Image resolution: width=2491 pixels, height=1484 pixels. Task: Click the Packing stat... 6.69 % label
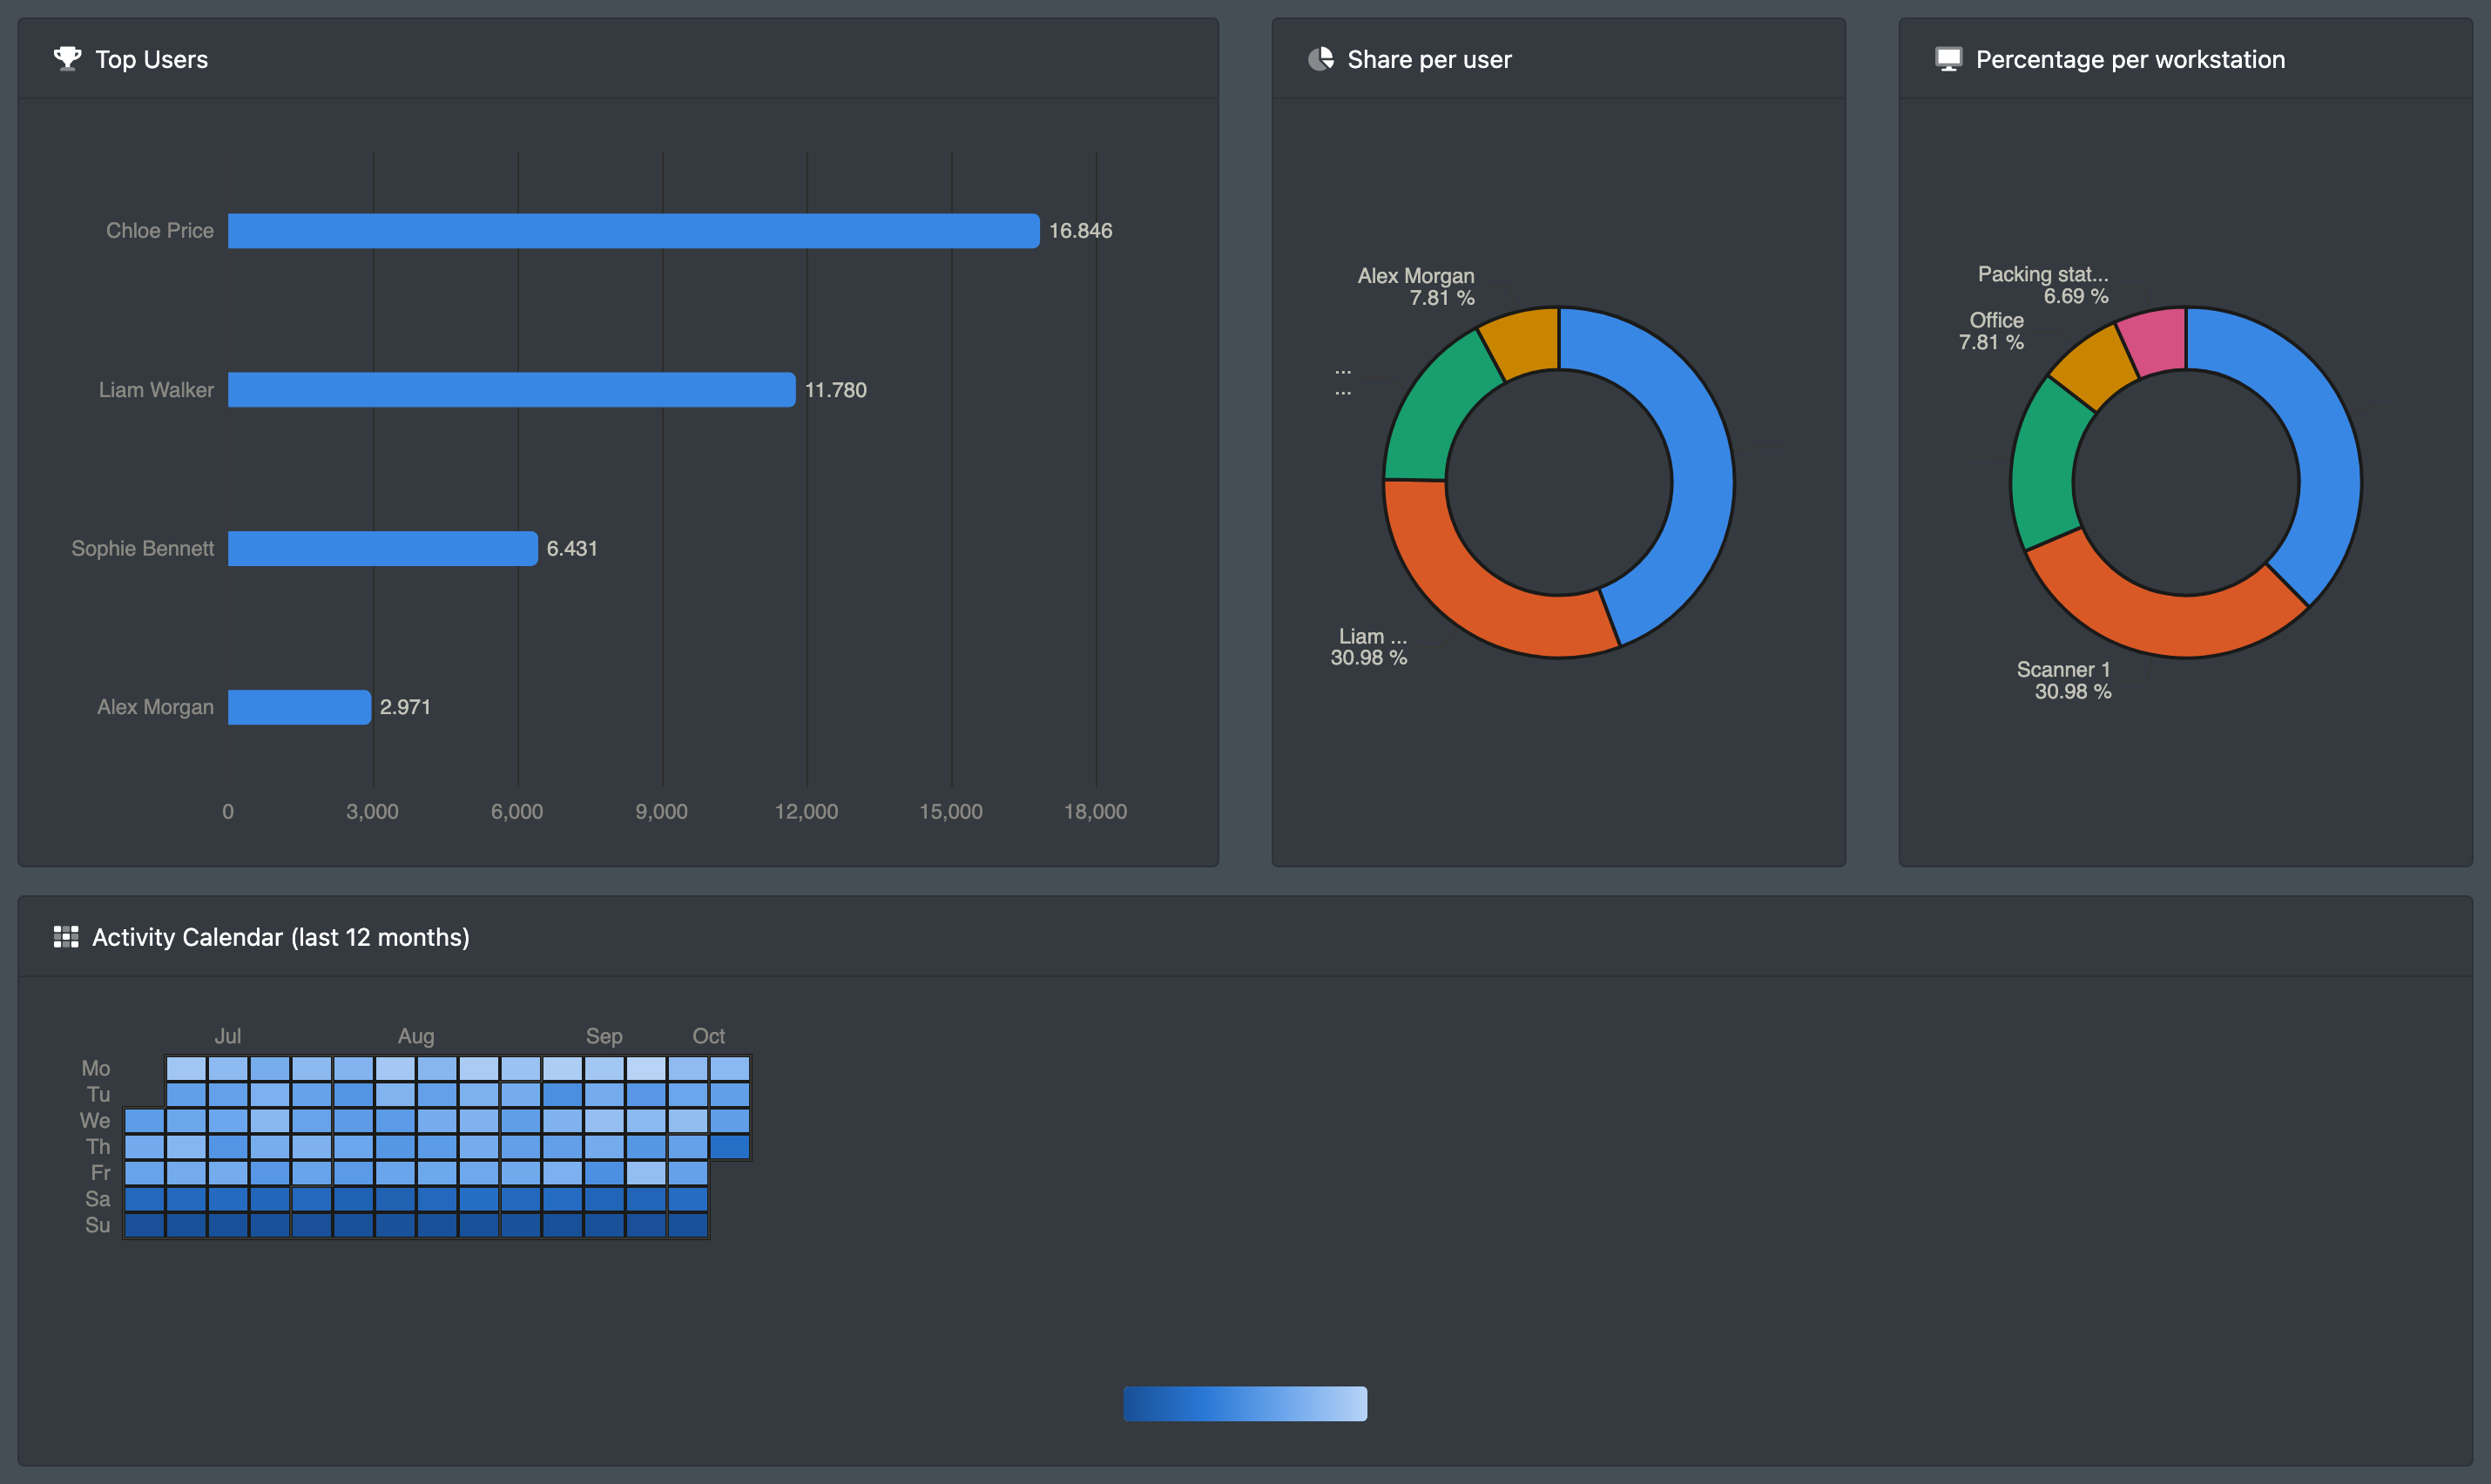coord(2043,285)
